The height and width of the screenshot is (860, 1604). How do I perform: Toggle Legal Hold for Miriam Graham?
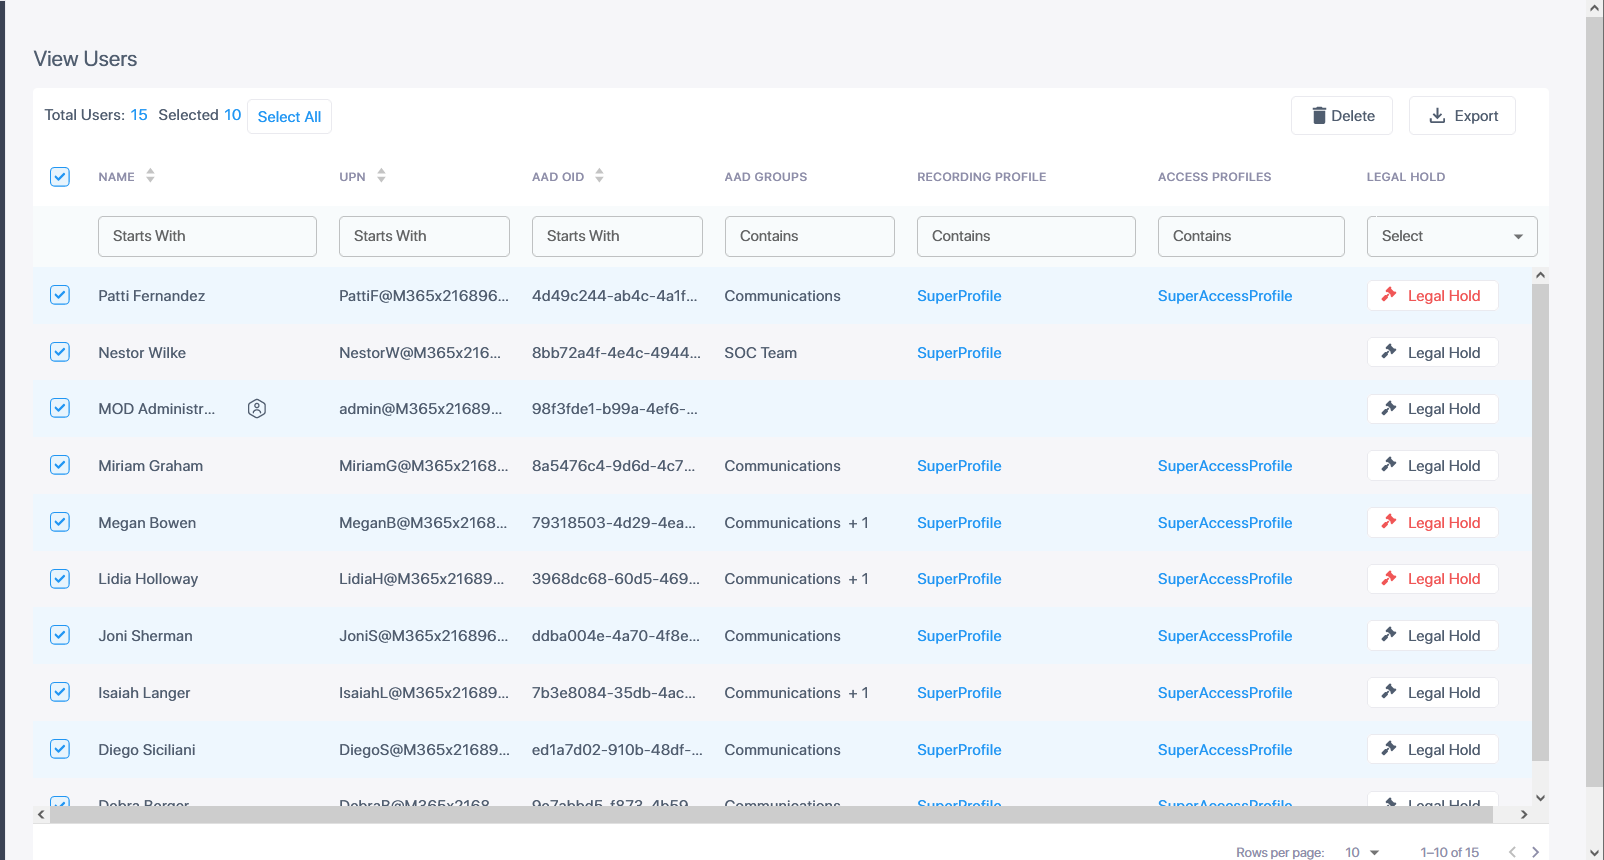pyautogui.click(x=1432, y=466)
